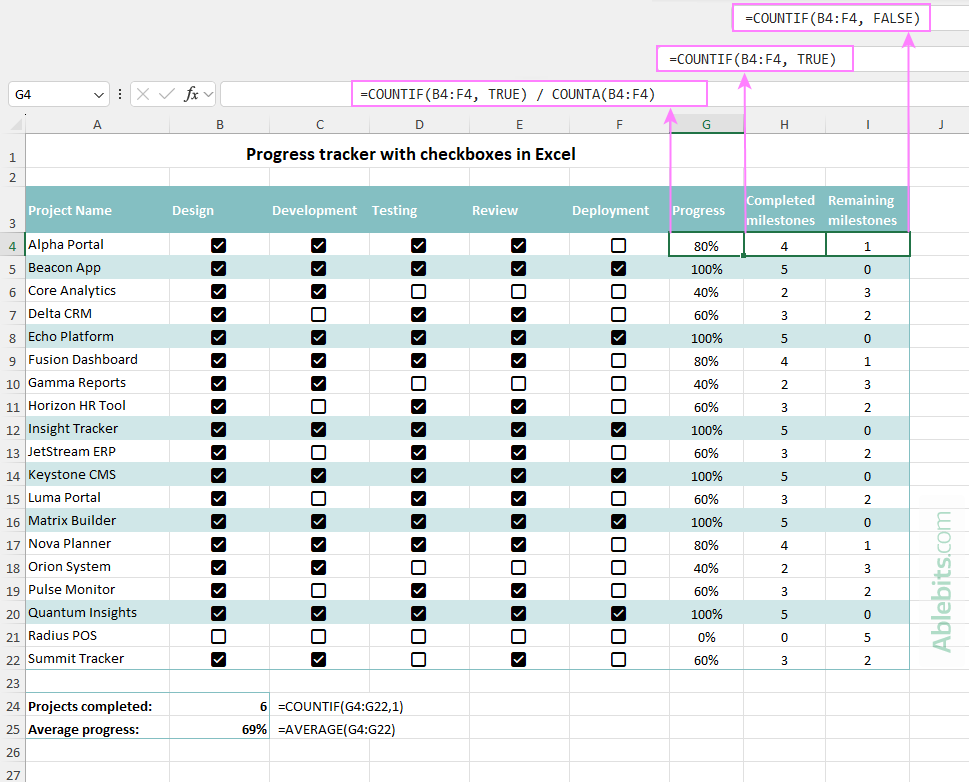The image size is (969, 782).
Task: Select row header 25
Action: pos(14,729)
